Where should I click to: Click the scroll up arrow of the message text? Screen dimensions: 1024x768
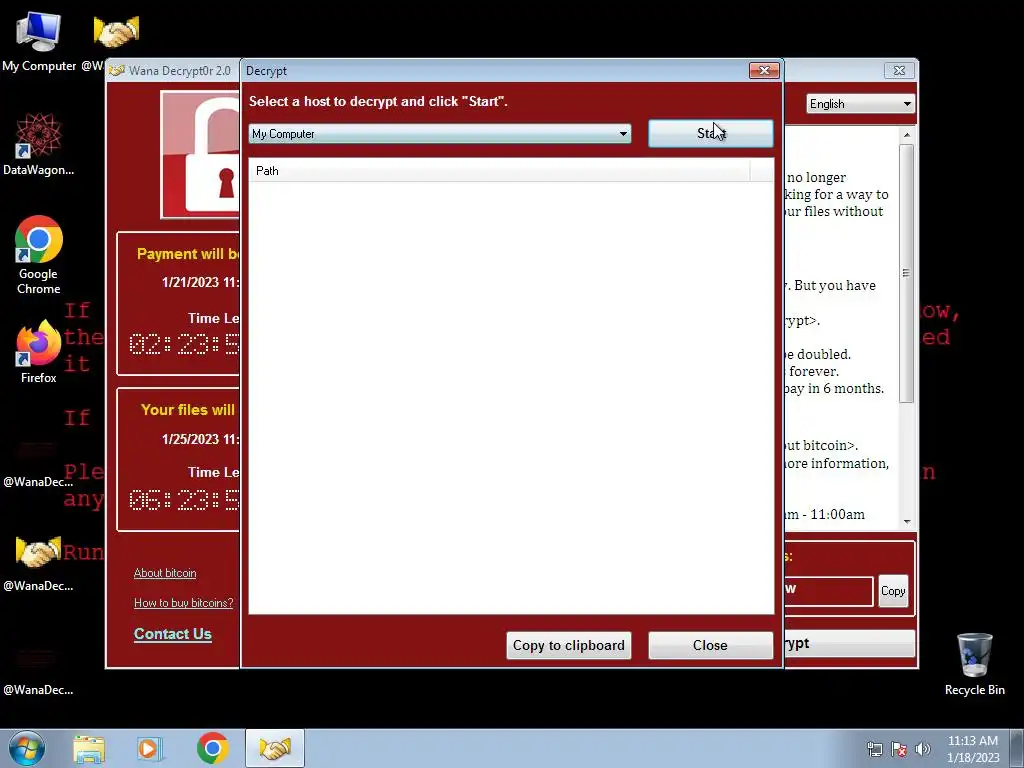coord(906,135)
